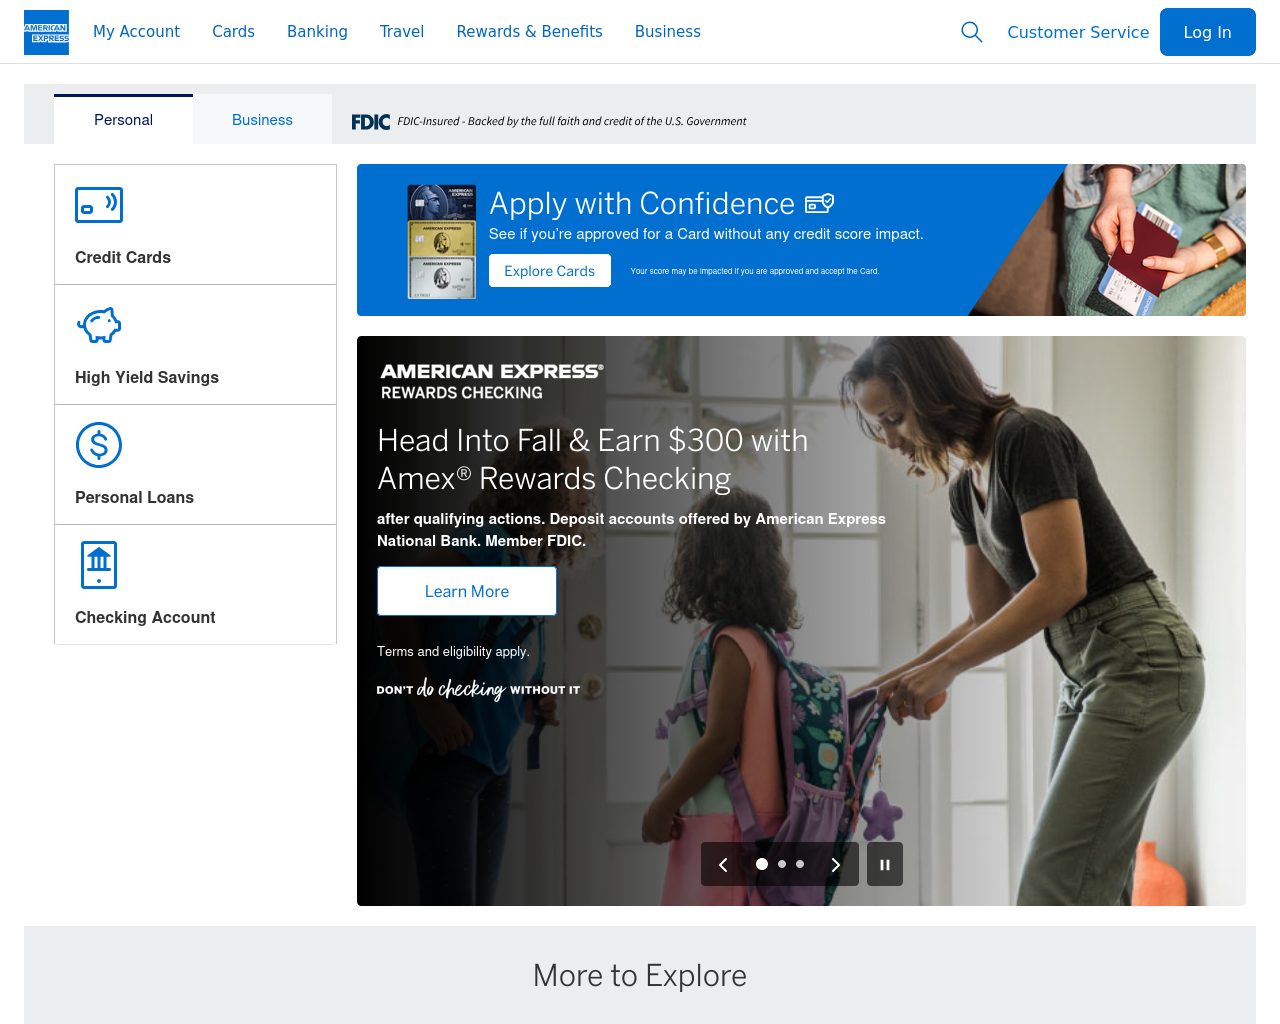Click the Explore Cards button
This screenshot has width=1280, height=1024.
[549, 271]
